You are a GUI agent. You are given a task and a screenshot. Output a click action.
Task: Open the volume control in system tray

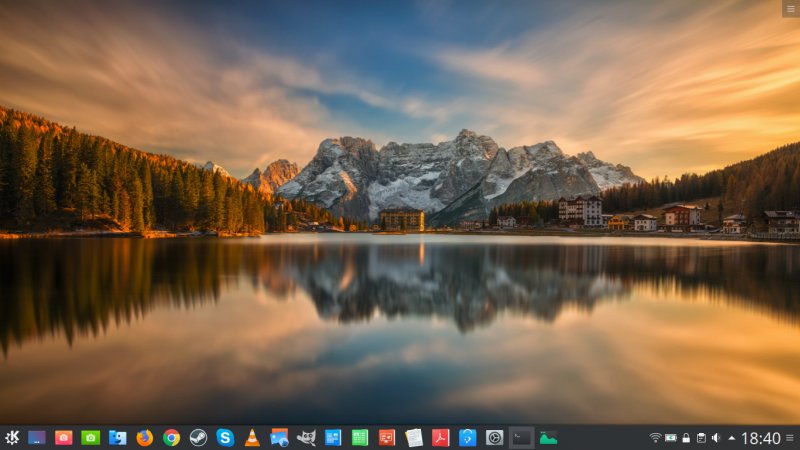[716, 438]
